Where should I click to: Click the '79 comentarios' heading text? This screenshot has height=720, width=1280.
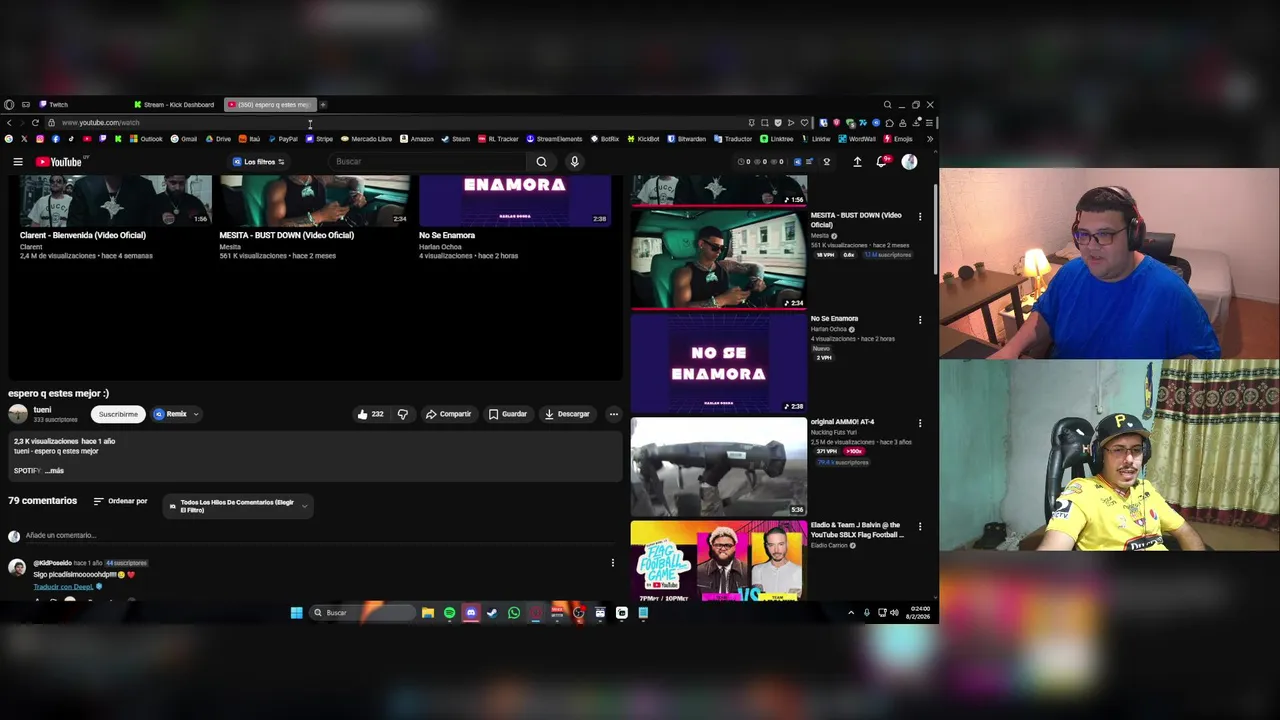tap(42, 501)
